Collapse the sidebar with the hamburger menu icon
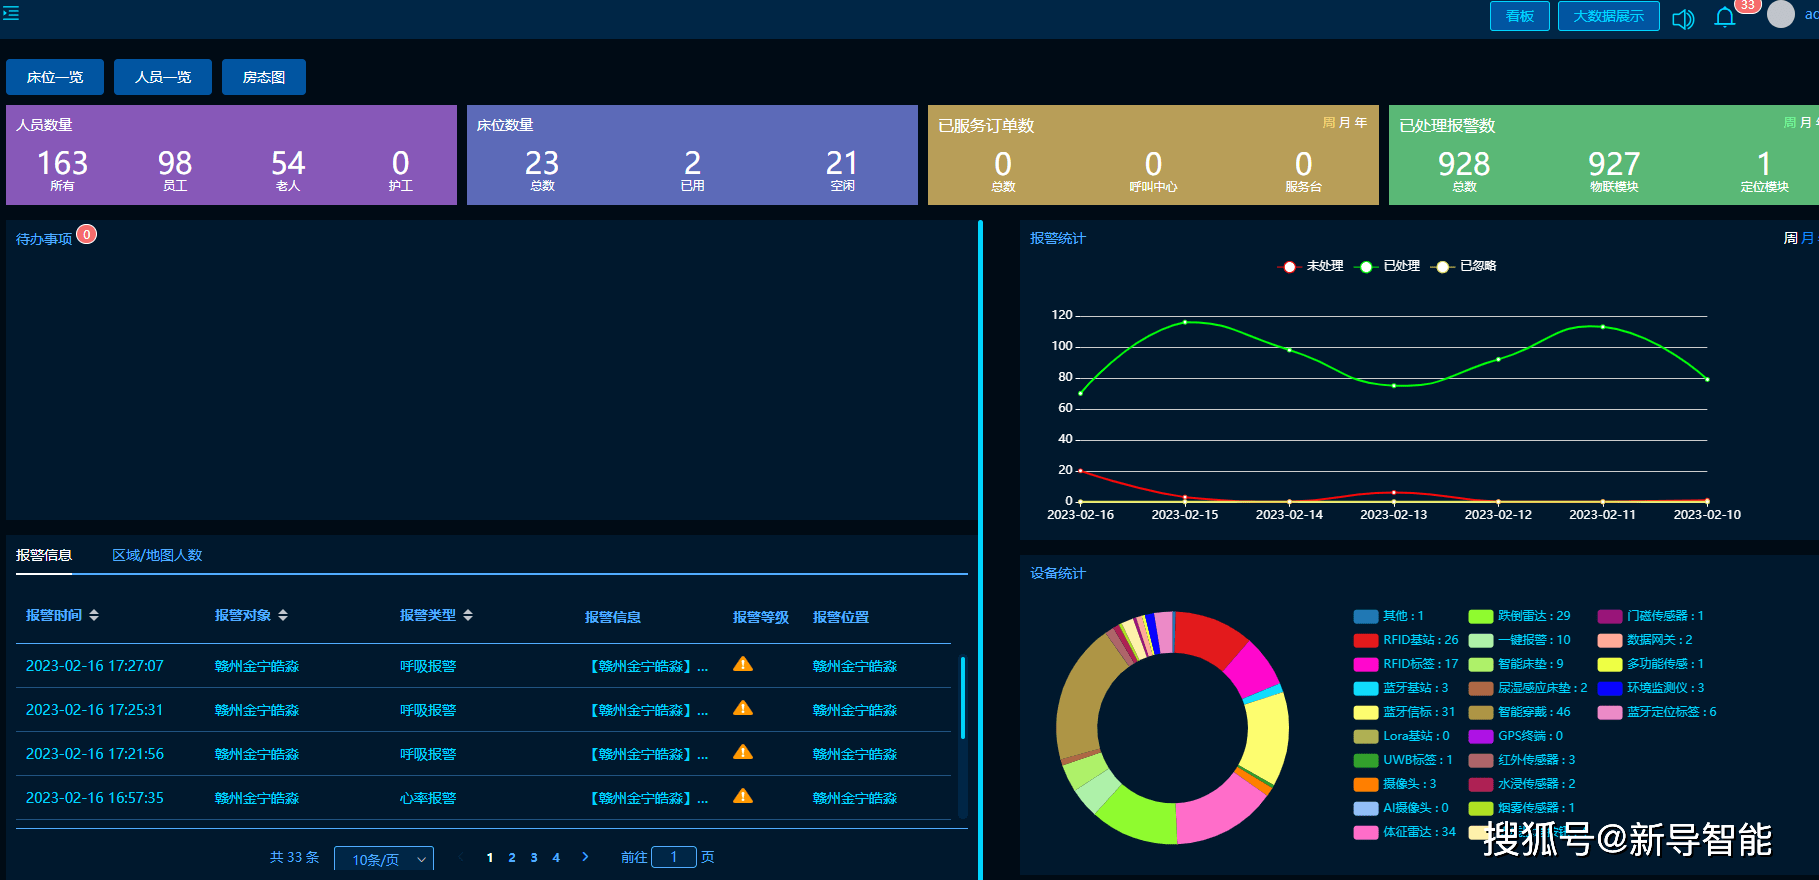 pos(11,13)
